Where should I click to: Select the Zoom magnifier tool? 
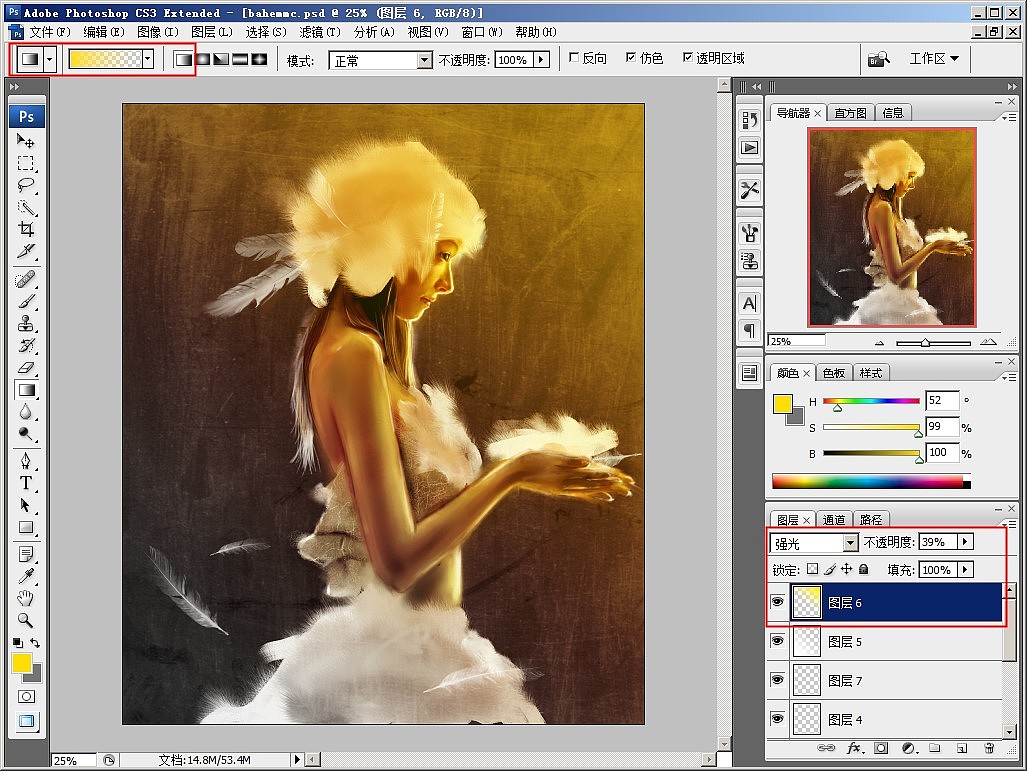tap(27, 620)
